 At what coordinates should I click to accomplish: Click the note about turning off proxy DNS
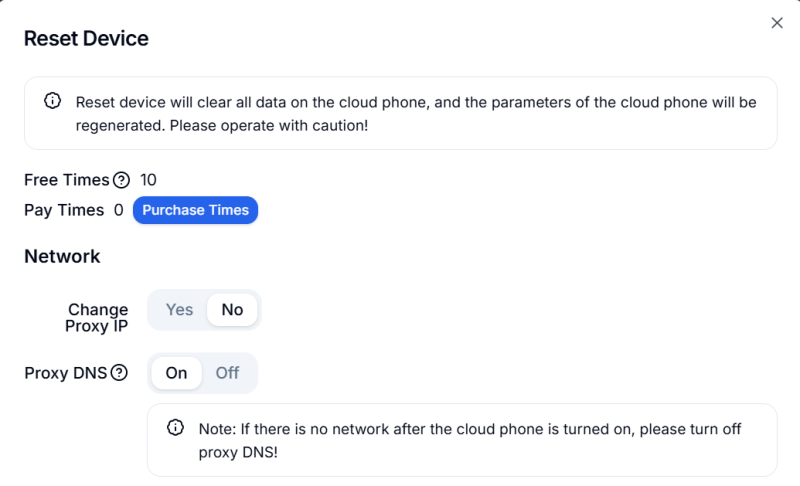(x=470, y=440)
